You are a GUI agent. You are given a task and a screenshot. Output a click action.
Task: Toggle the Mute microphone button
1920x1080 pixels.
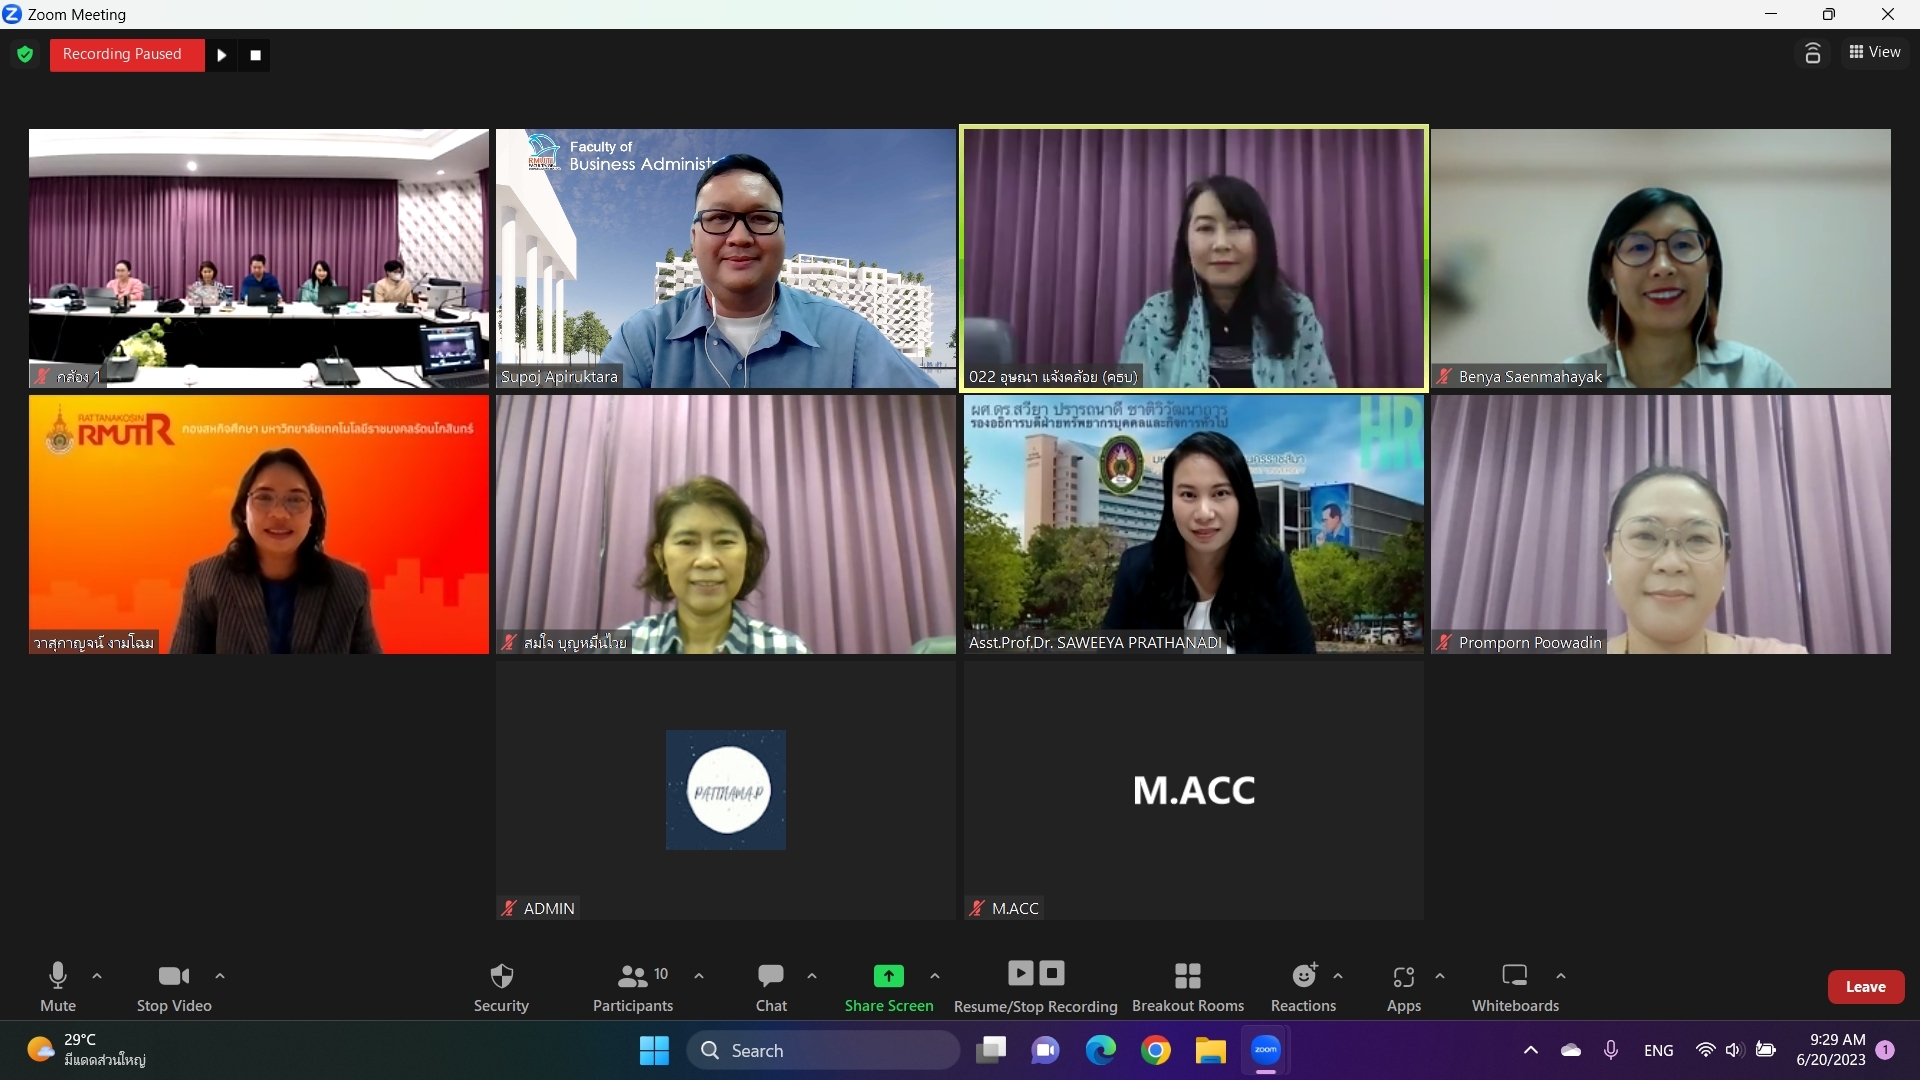point(58,987)
